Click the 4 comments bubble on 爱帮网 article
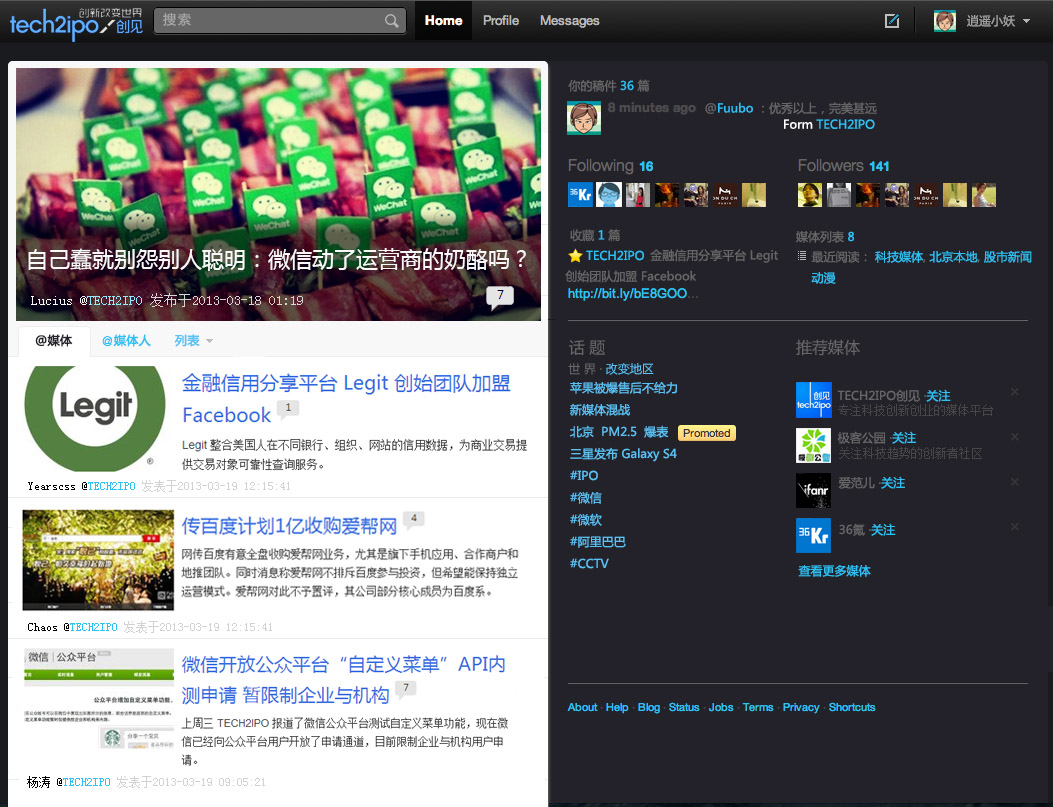Image resolution: width=1053 pixels, height=807 pixels. tap(414, 519)
